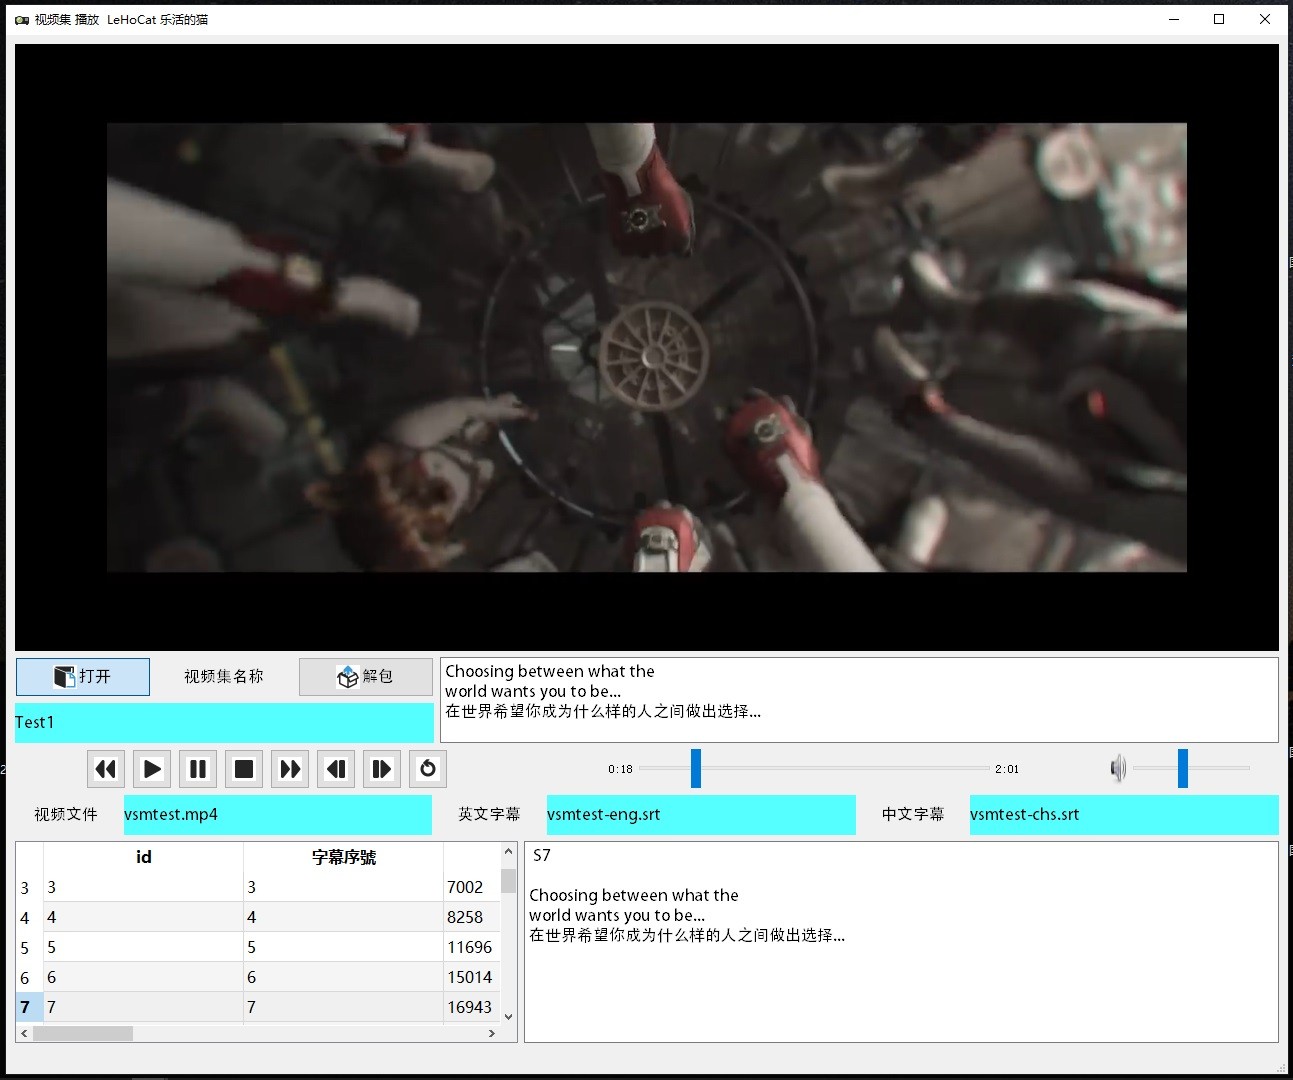Minimize the video player window

1174,19
